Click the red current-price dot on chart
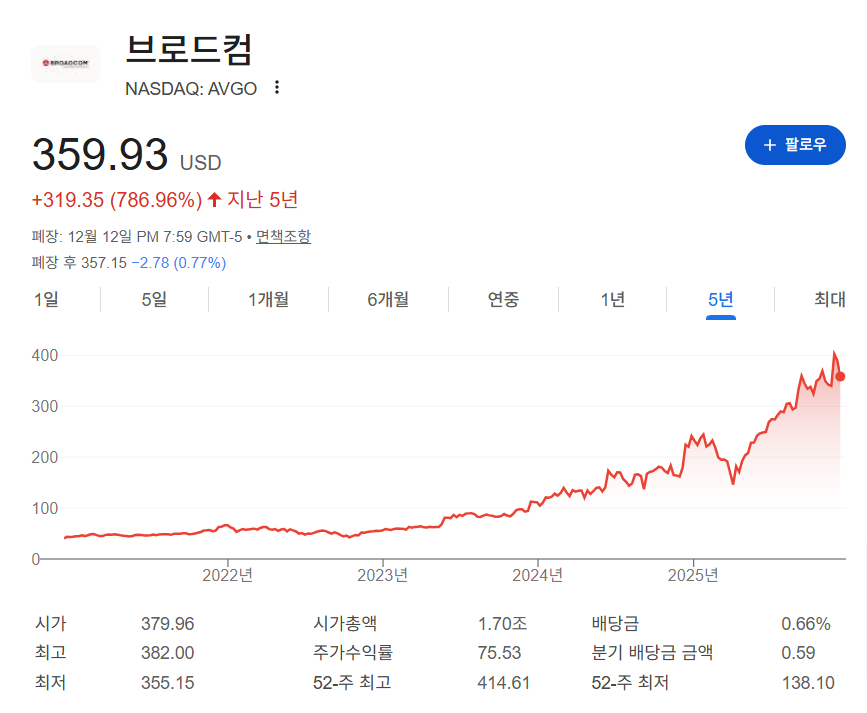The width and height of the screenshot is (867, 713). pos(840,377)
